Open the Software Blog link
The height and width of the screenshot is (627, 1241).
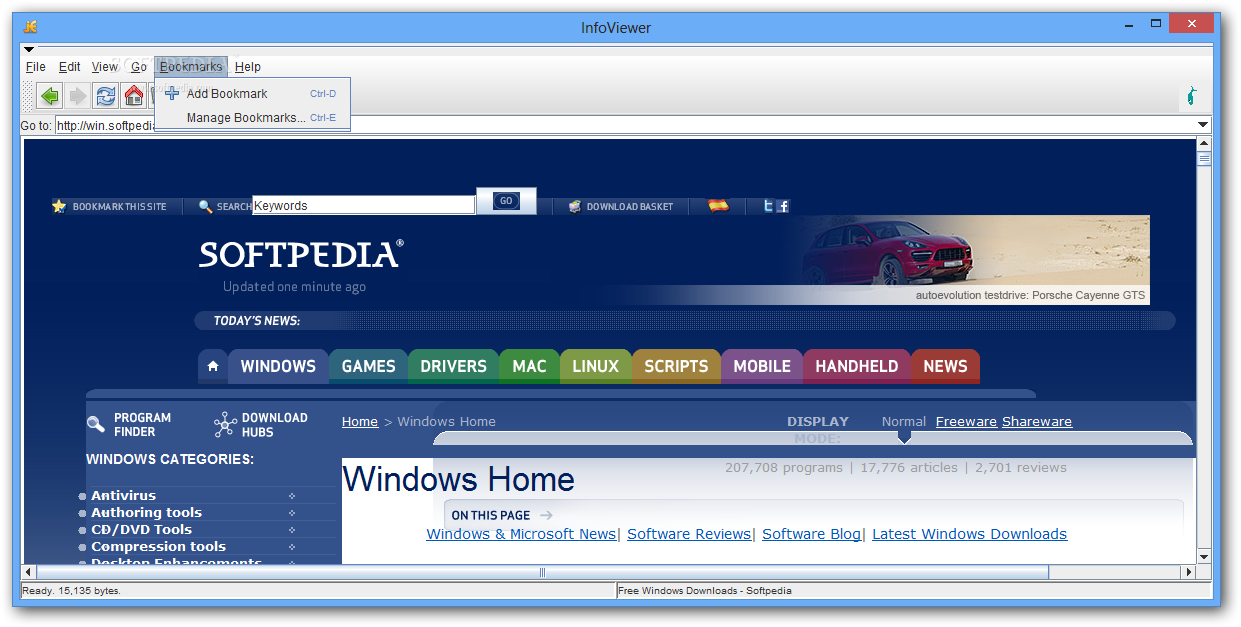coord(811,534)
